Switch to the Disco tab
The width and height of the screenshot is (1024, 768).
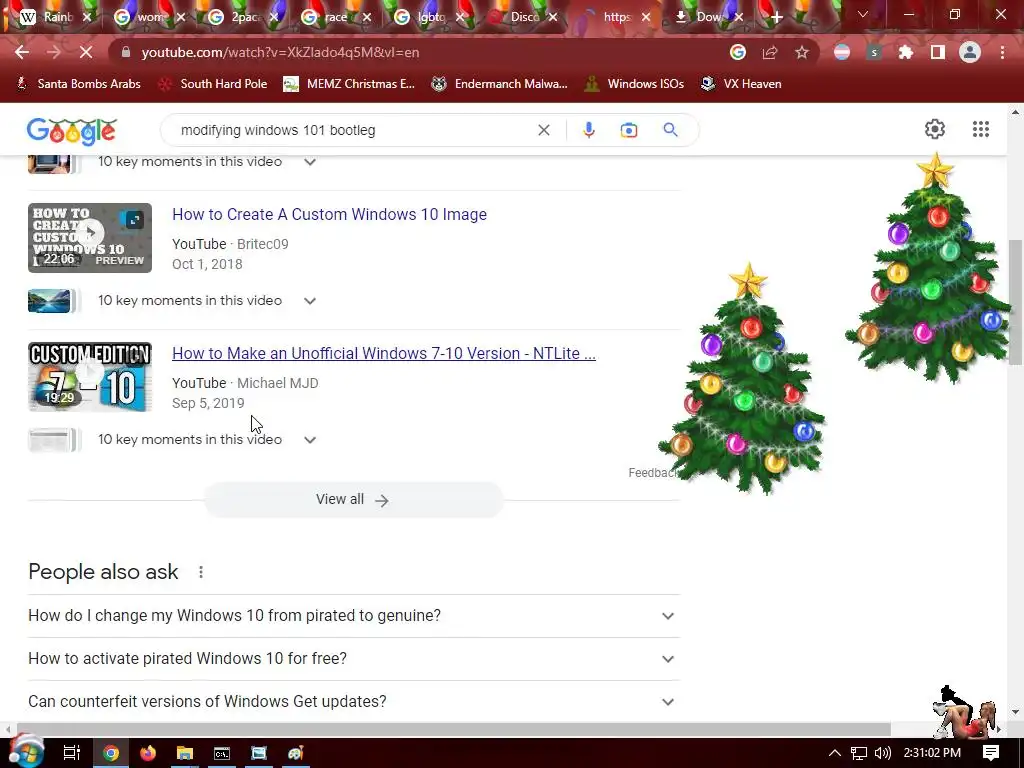pos(523,17)
